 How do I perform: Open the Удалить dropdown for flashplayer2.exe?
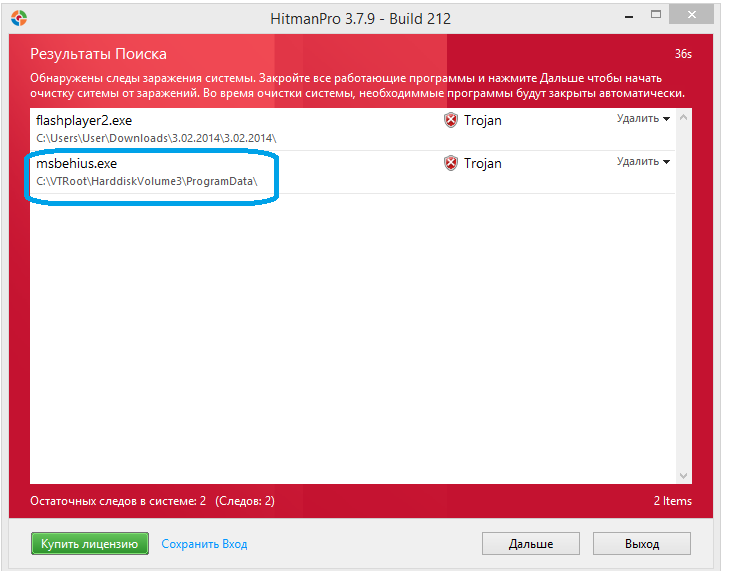point(643,119)
